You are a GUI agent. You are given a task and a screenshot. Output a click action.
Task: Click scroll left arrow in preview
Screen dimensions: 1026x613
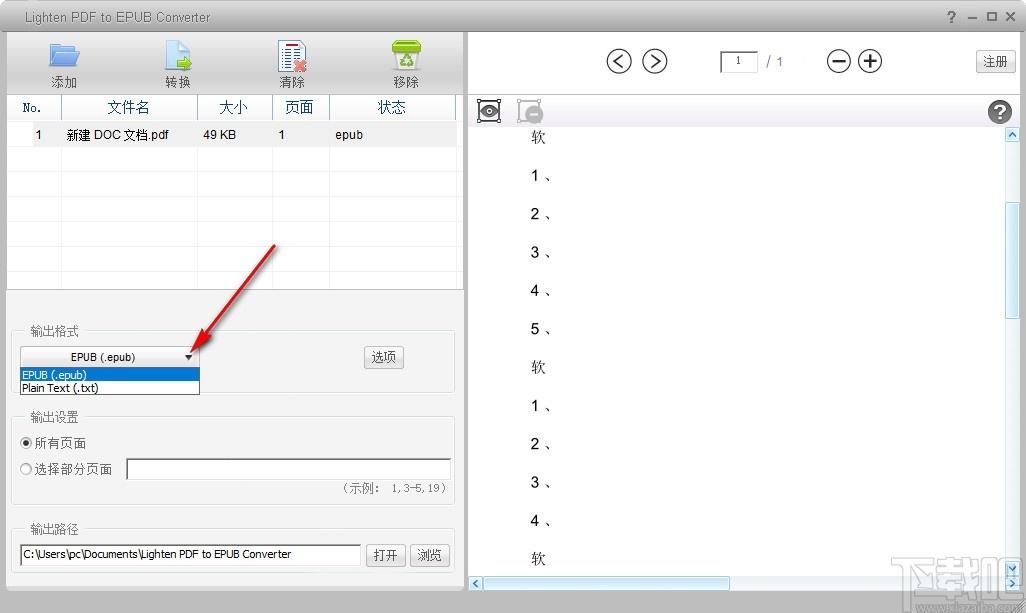point(476,583)
